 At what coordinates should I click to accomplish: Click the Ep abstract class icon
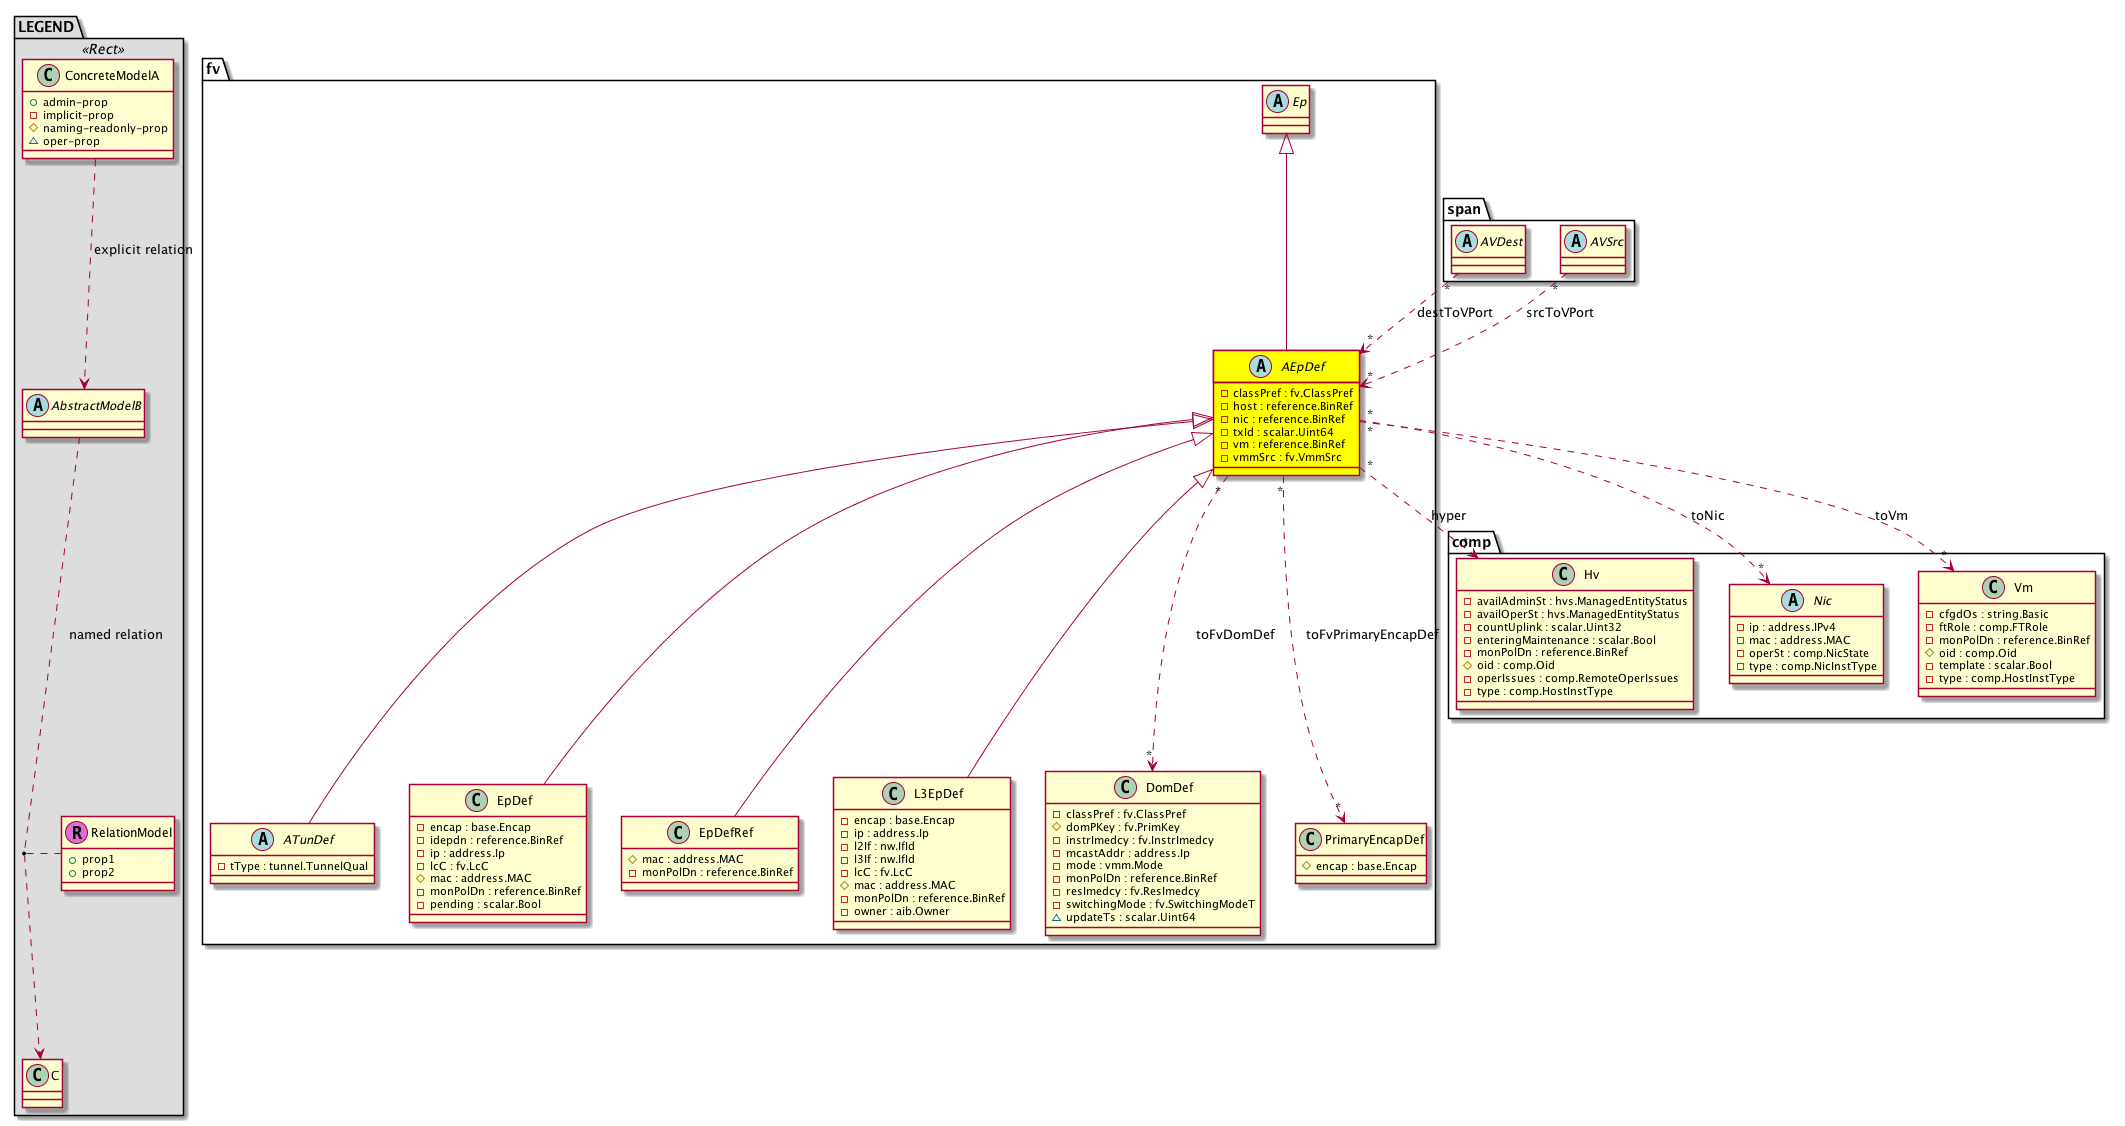(x=1277, y=101)
